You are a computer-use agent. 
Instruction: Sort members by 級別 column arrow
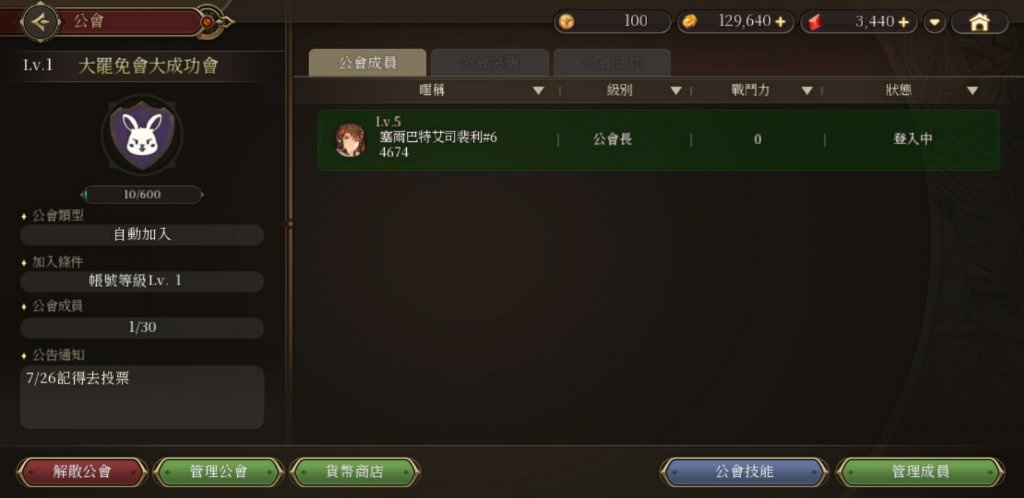pos(676,91)
